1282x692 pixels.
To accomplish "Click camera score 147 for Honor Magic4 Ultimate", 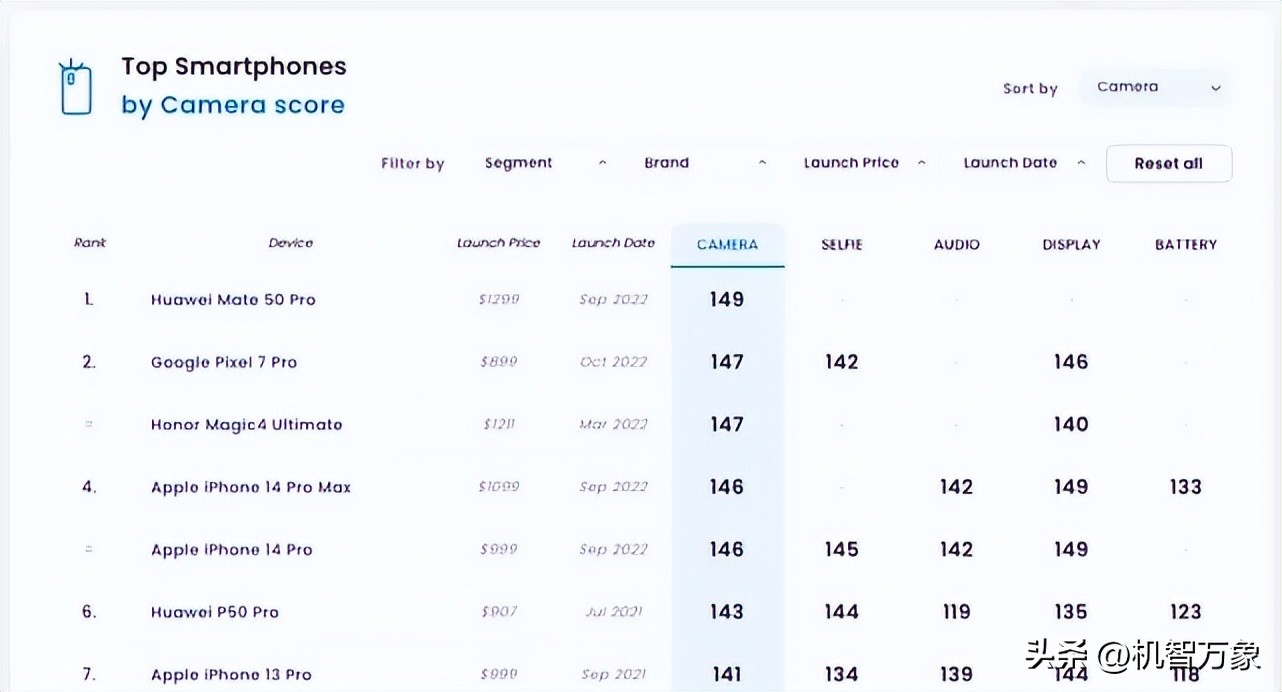I will point(727,424).
